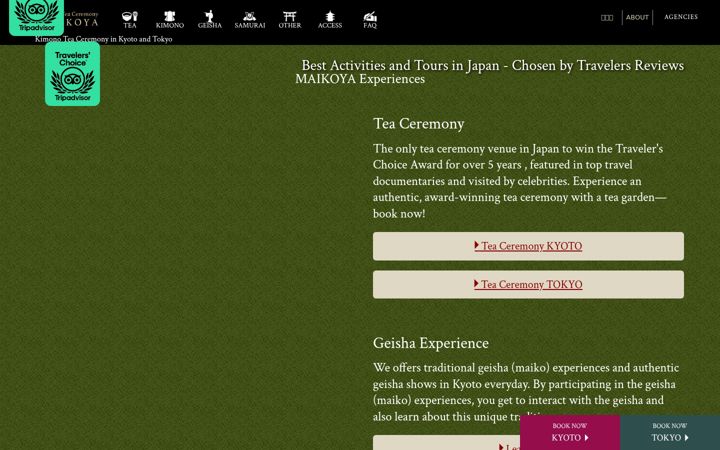Open the SAMURAI menu with helmet icon
This screenshot has width=720, height=450.
click(250, 20)
